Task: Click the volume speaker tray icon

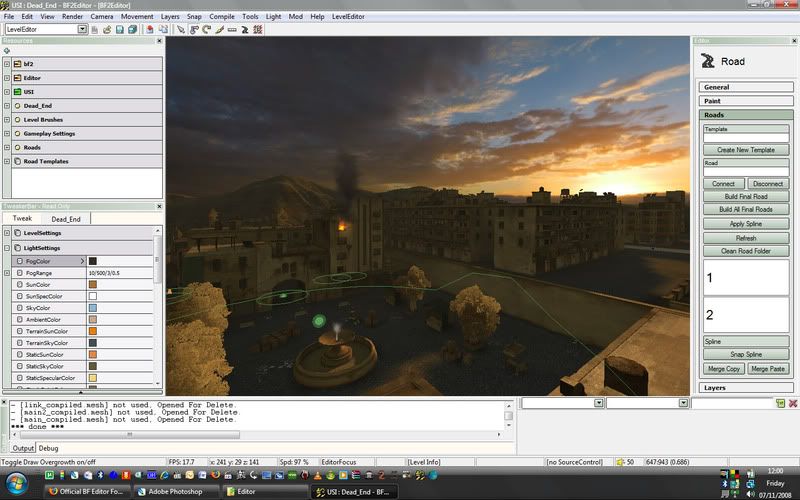Action: coord(750,494)
